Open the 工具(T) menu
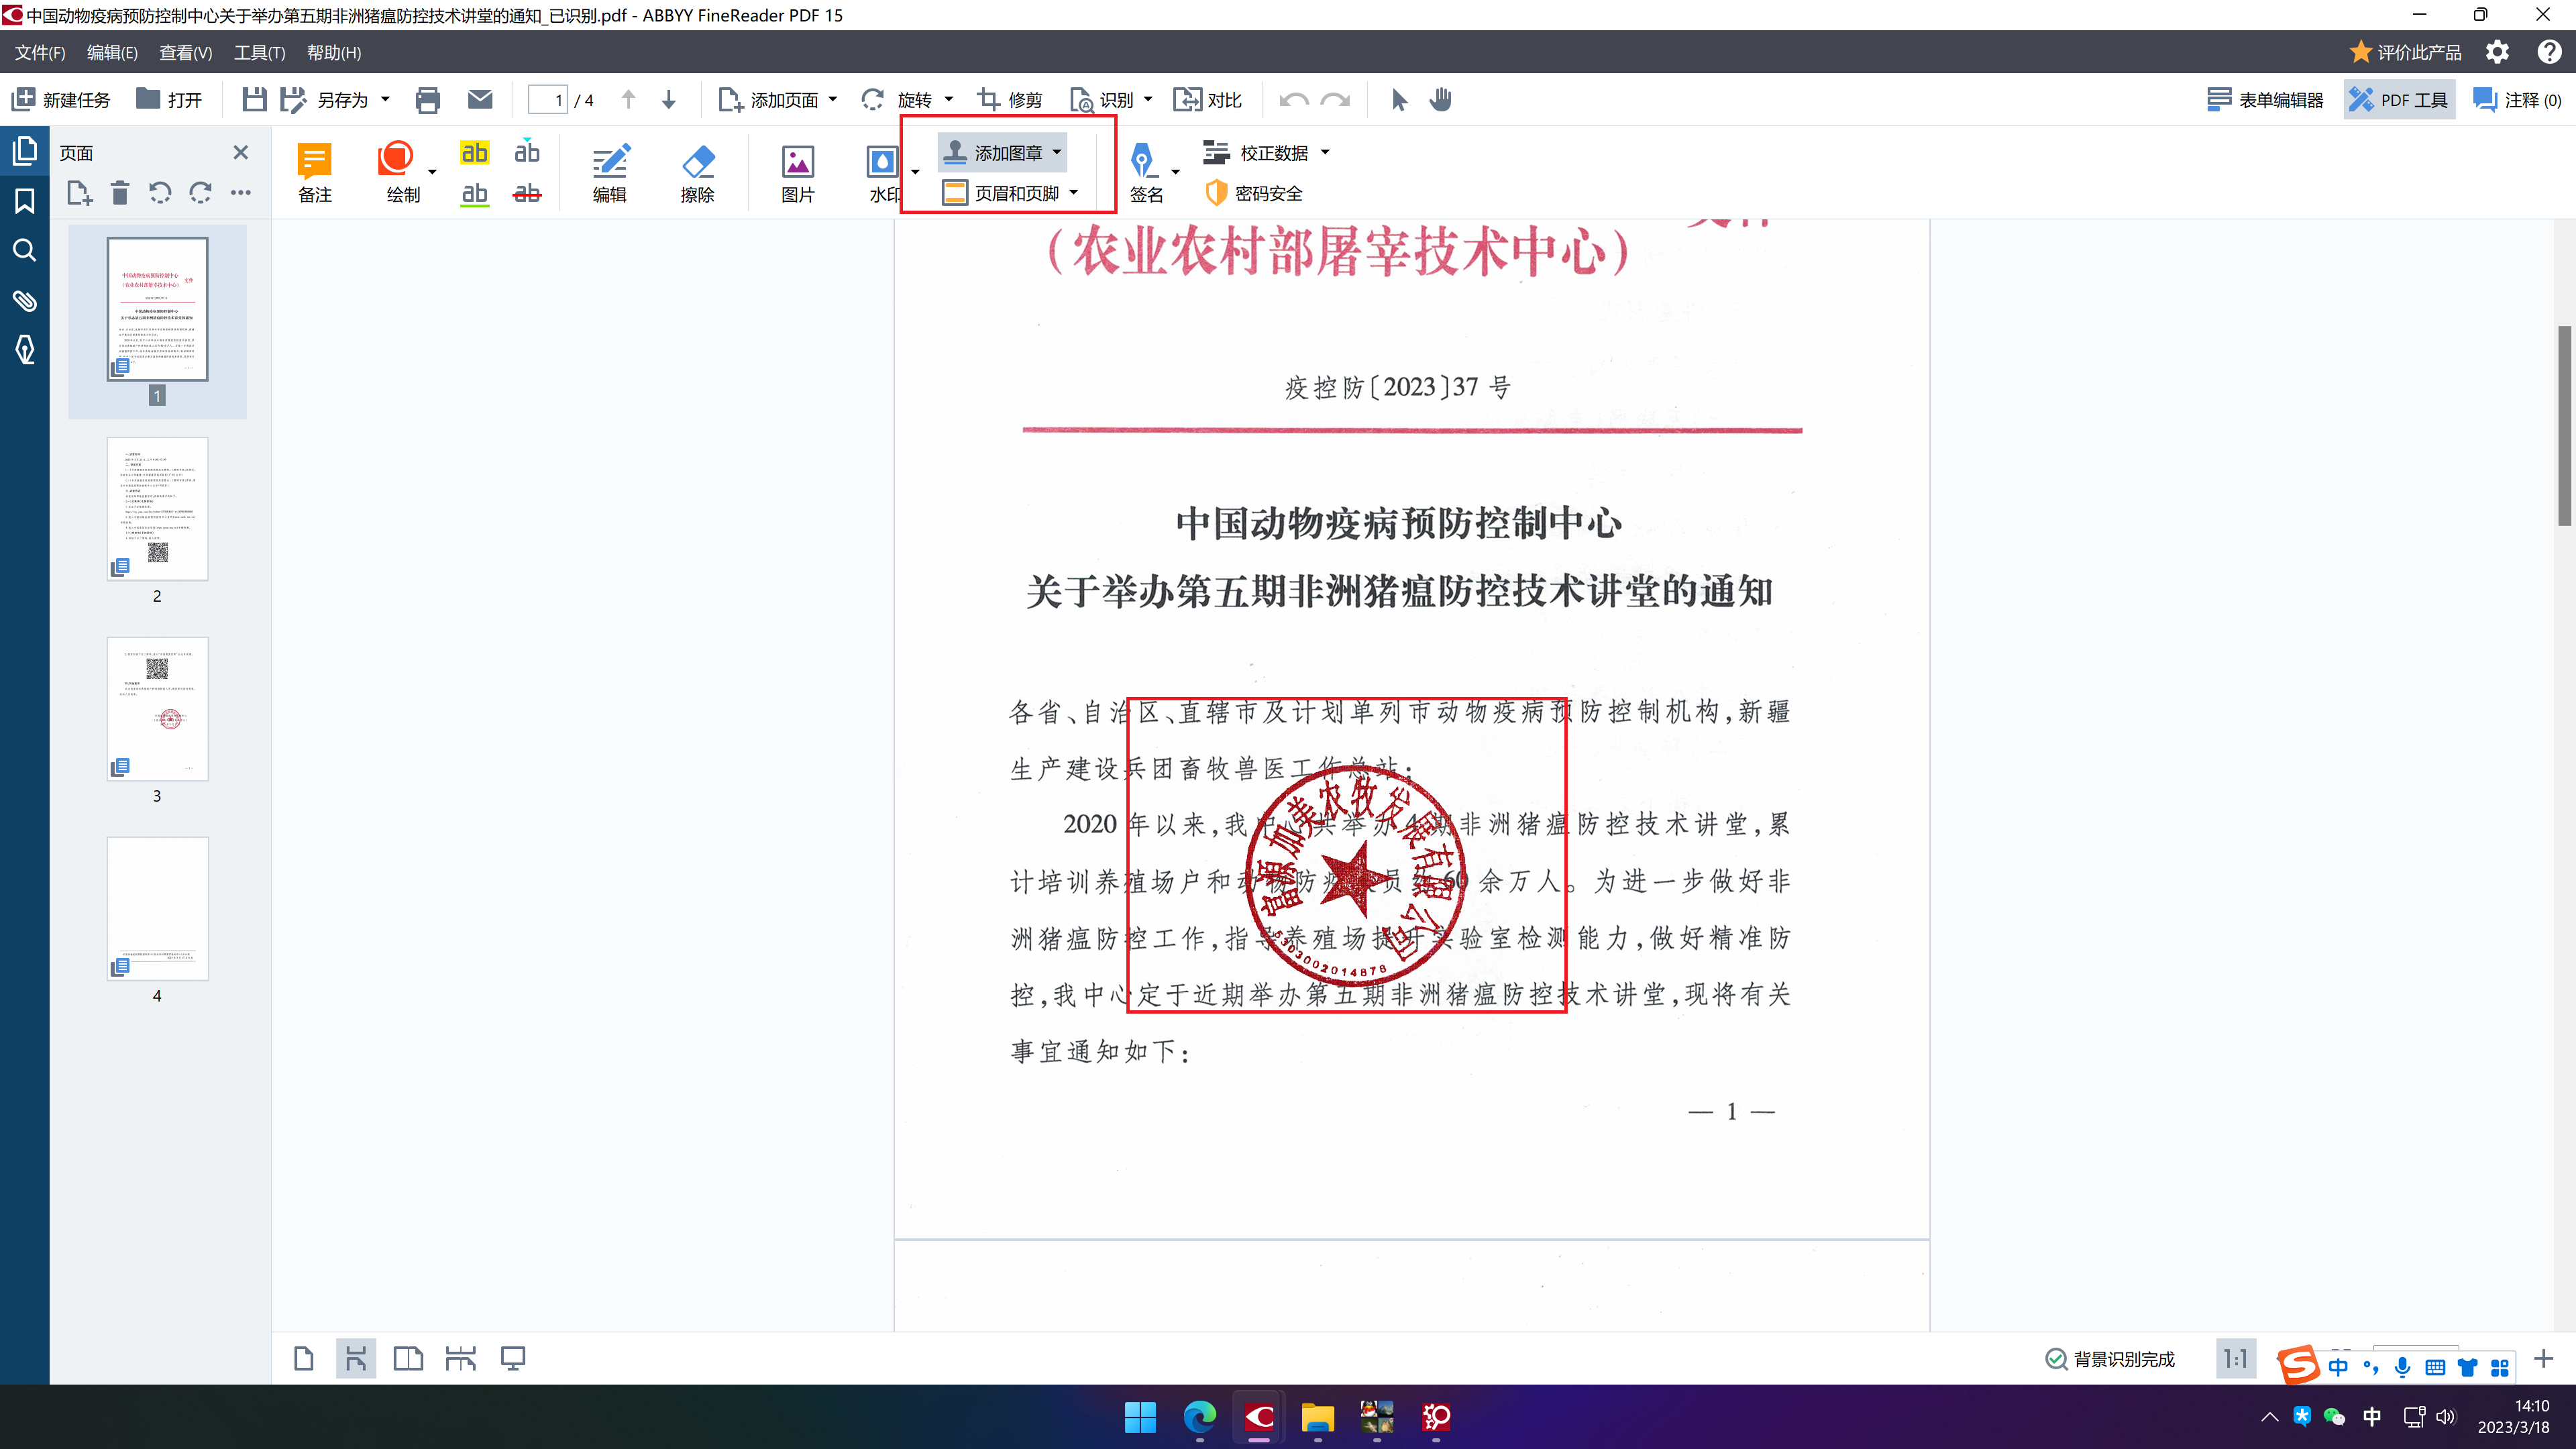This screenshot has height=1449, width=2576. (259, 53)
